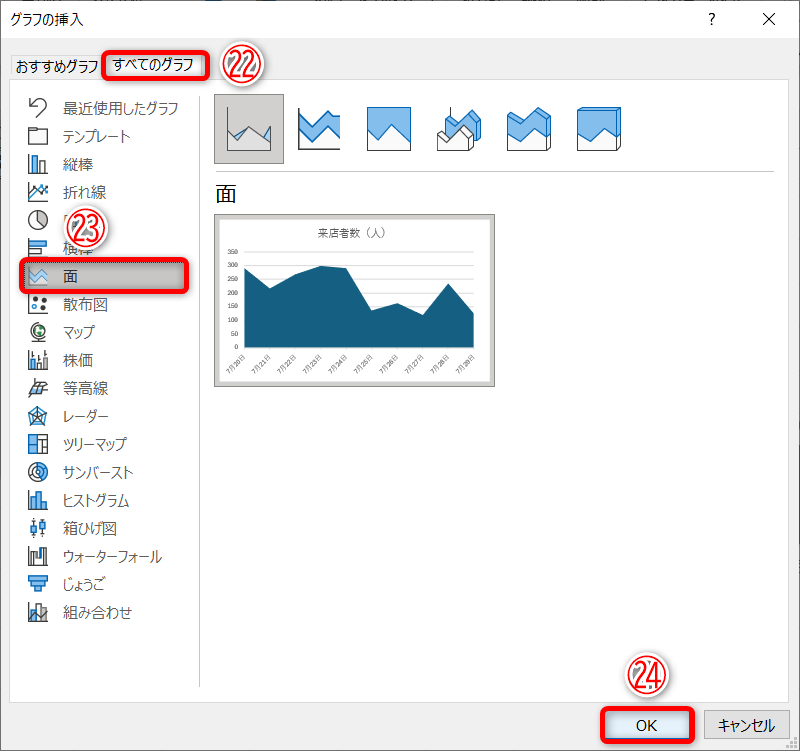Viewport: 800px width, 751px height.
Task: Click the 折れ線 line chart icon
Action: [38, 192]
